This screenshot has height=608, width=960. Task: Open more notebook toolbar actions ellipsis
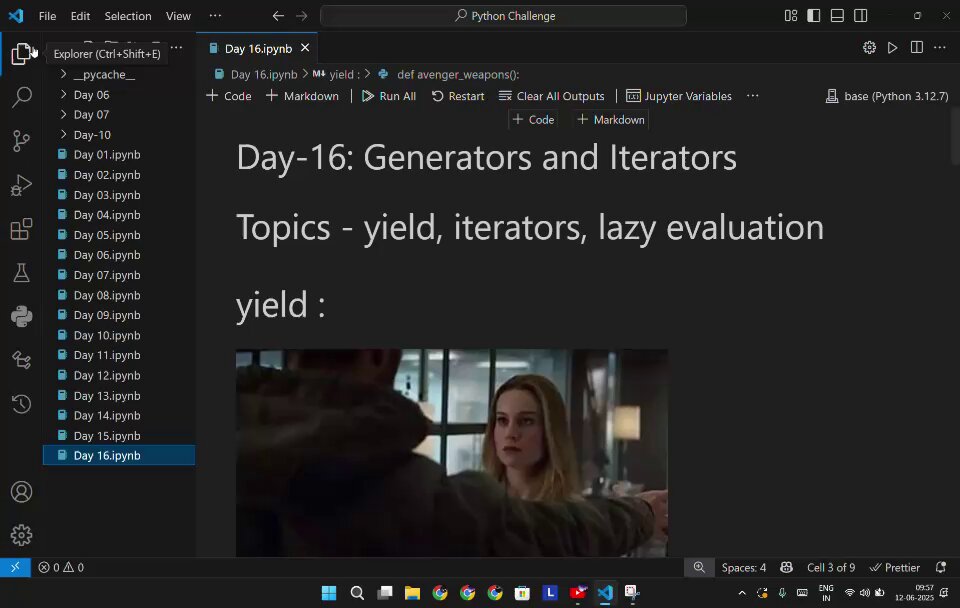pos(753,96)
